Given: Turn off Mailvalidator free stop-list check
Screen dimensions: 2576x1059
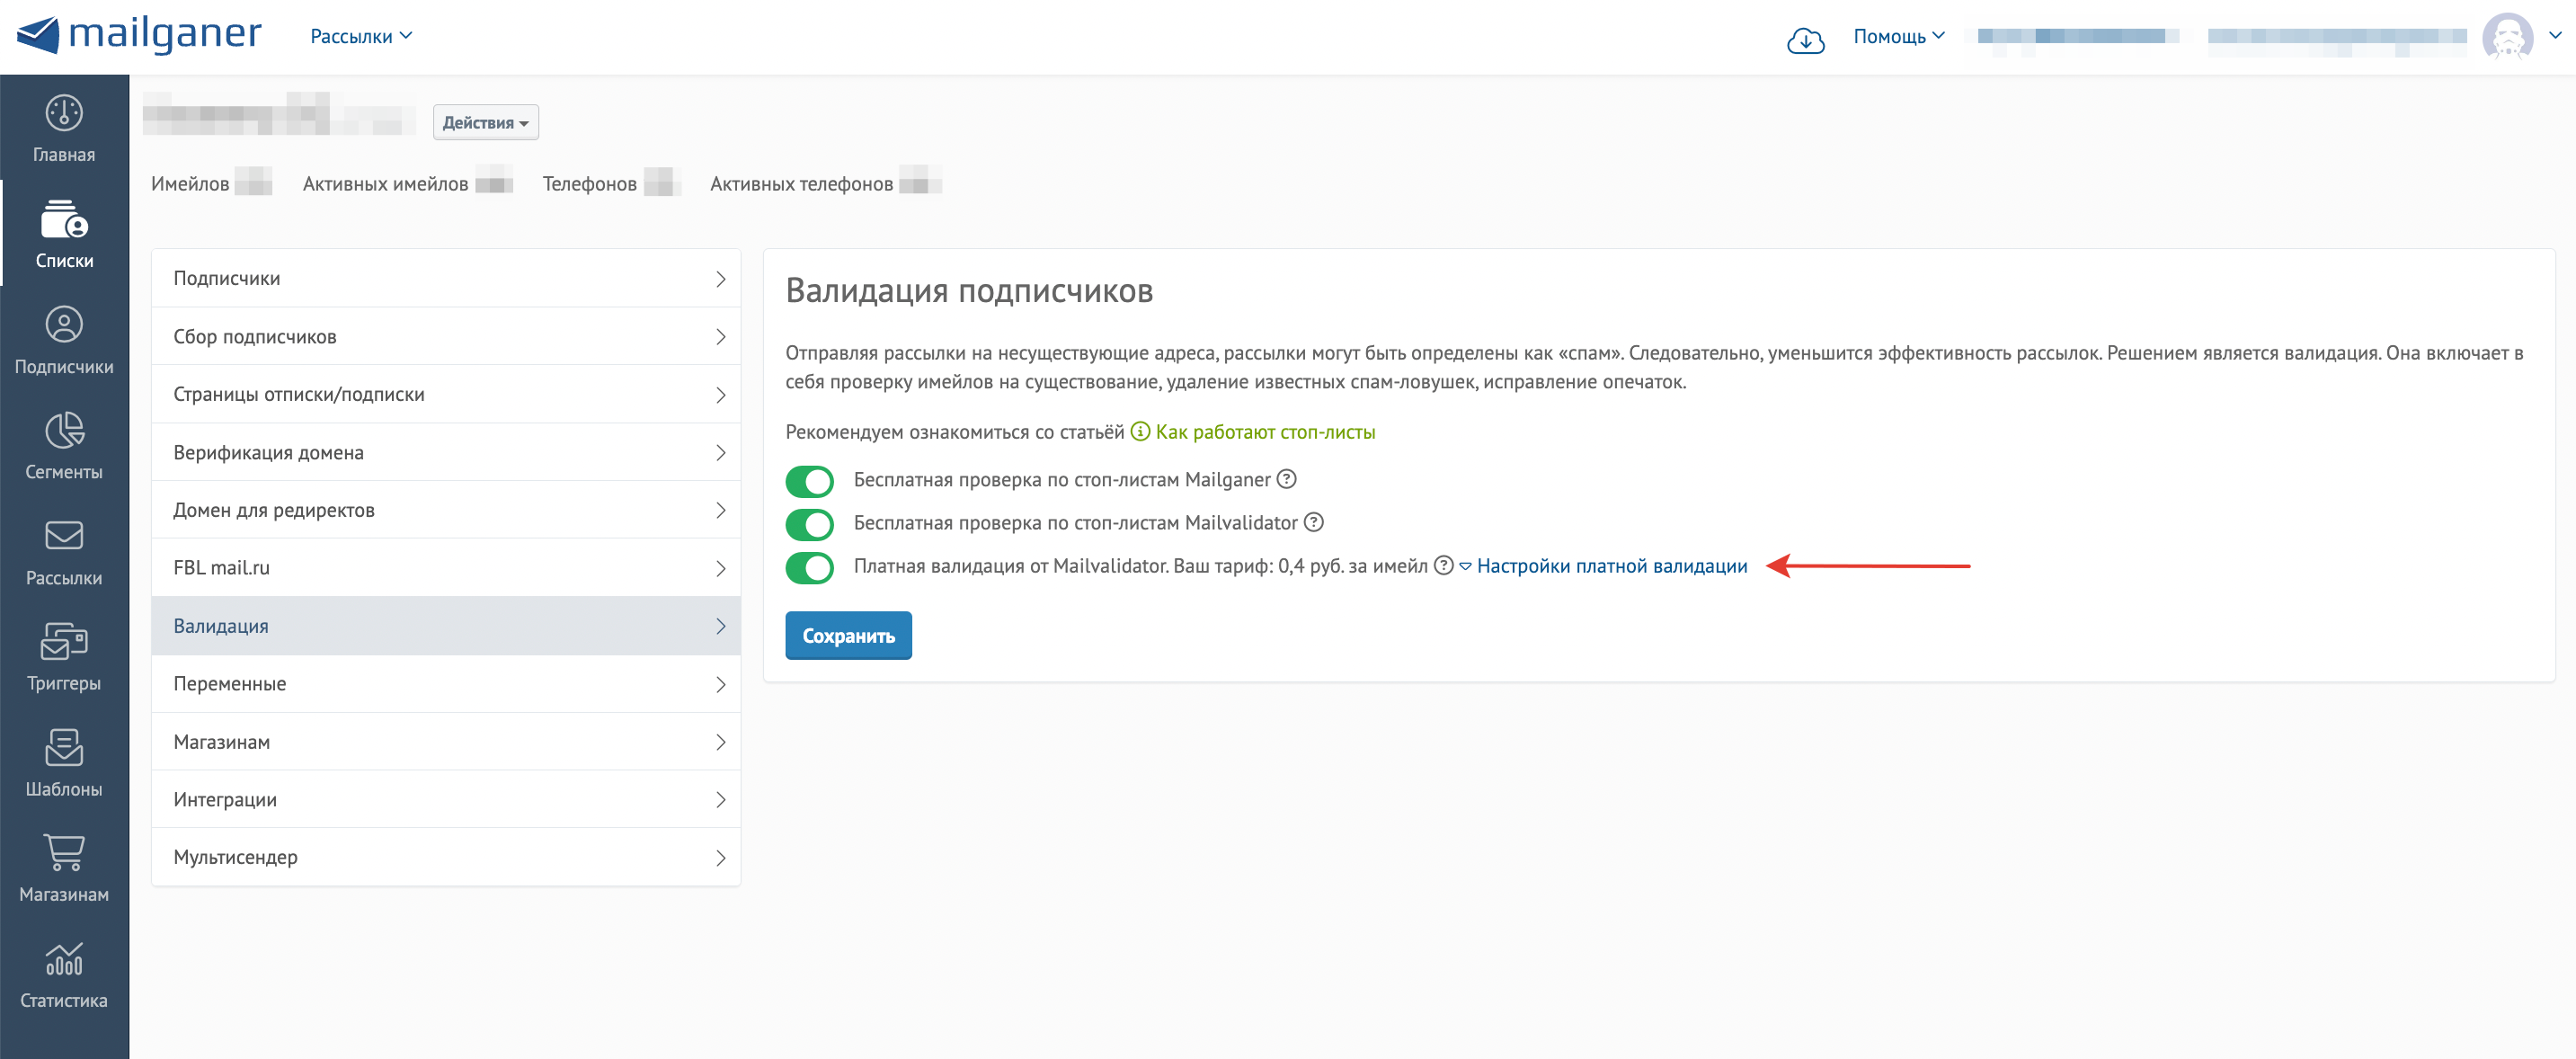Looking at the screenshot, I should [x=809, y=524].
